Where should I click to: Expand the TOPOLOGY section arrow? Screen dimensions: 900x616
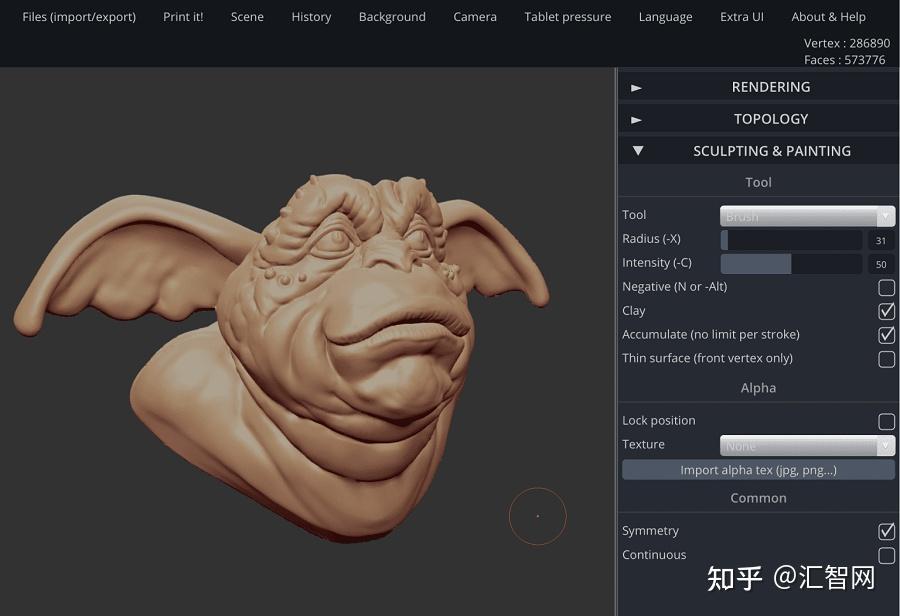637,120
